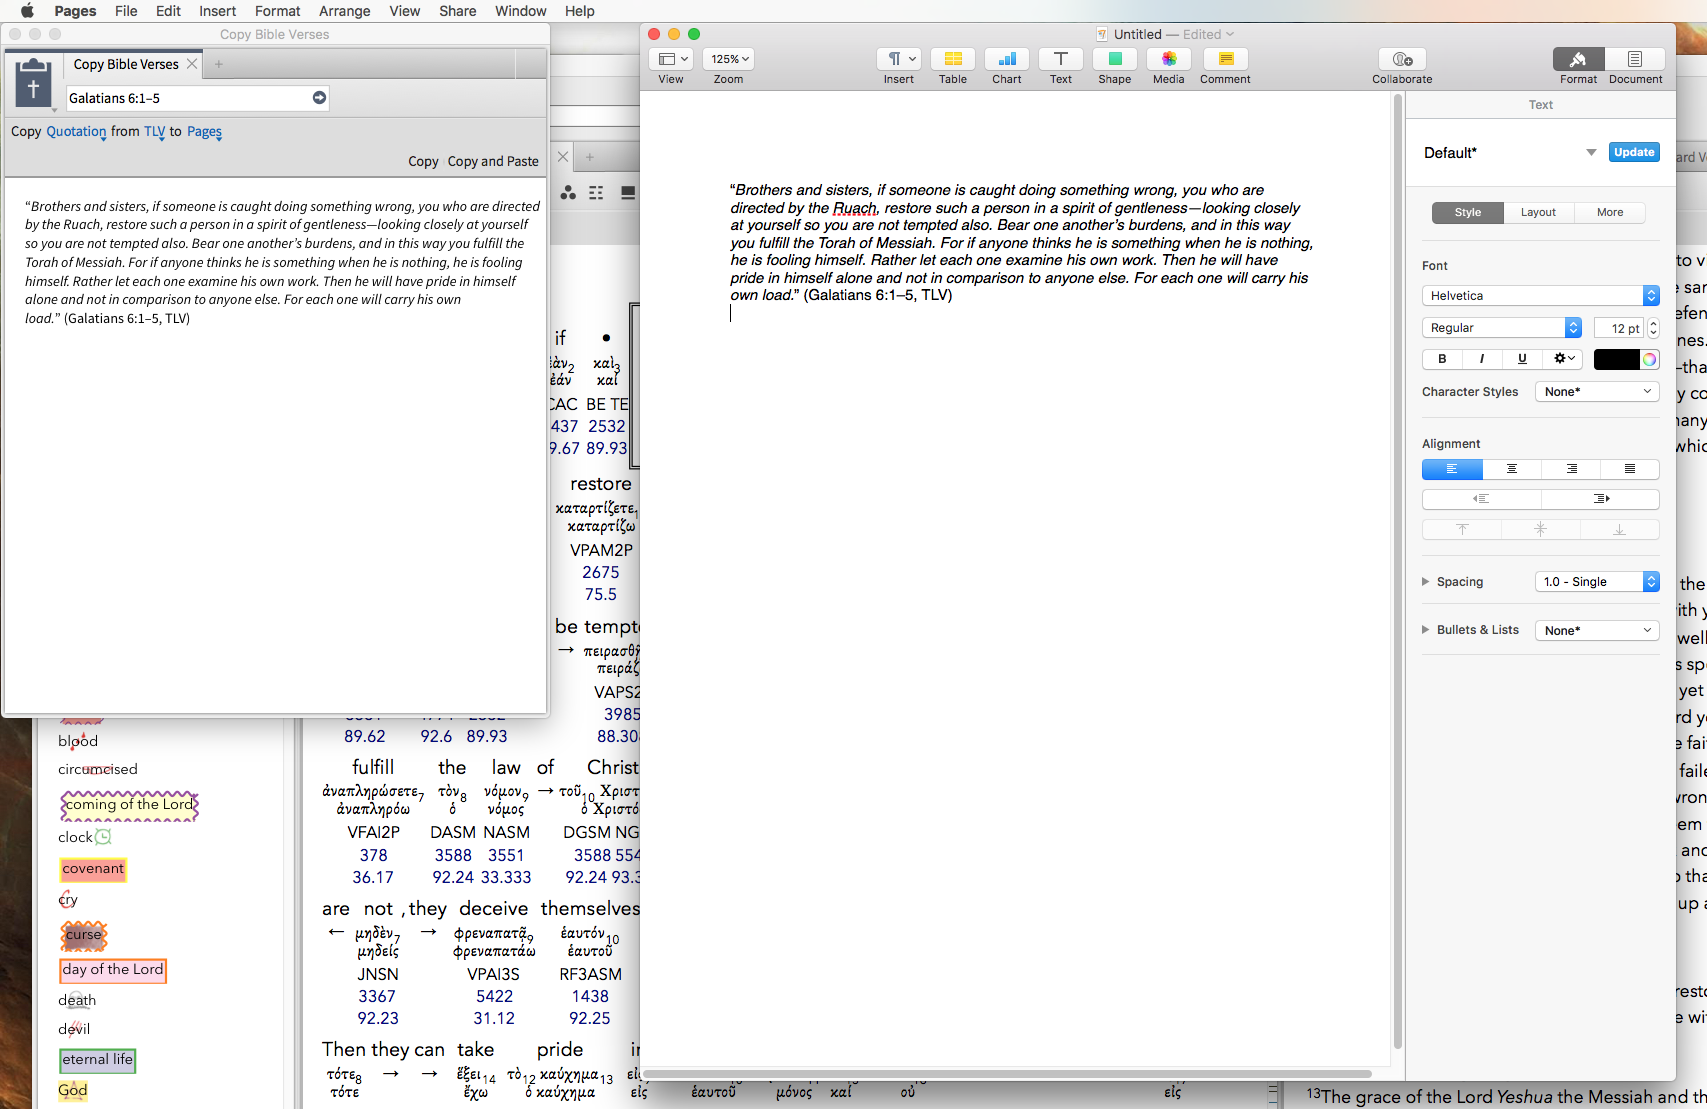This screenshot has height=1109, width=1707.
Task: Click Copy and Paste button
Action: pos(493,161)
